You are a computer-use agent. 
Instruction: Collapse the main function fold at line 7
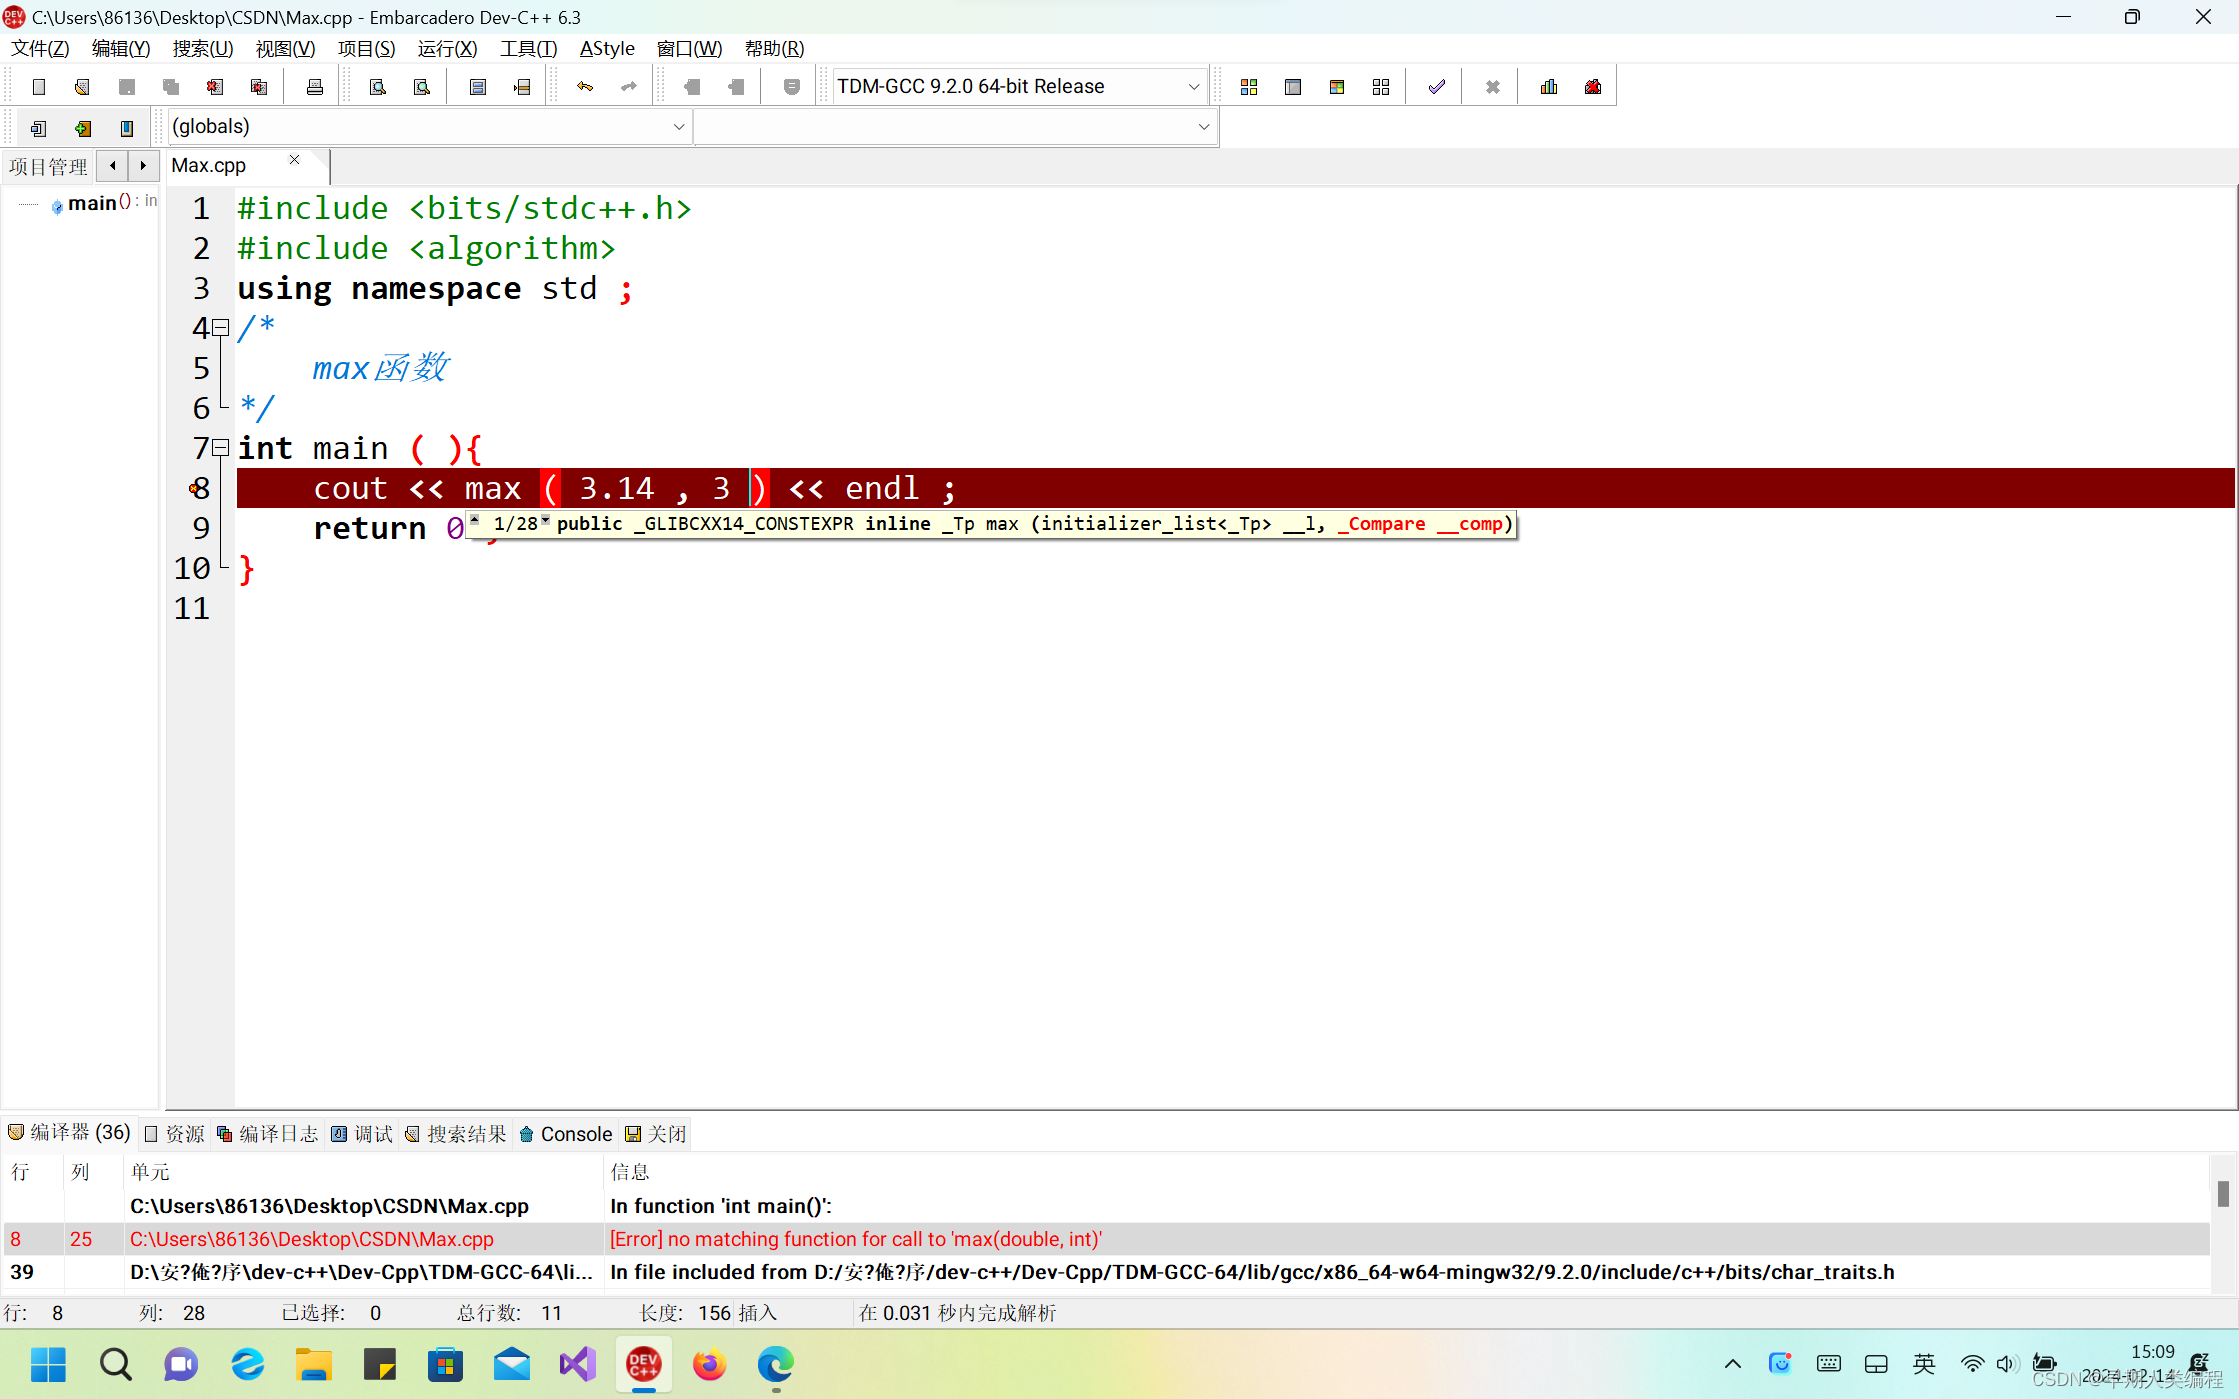point(221,447)
